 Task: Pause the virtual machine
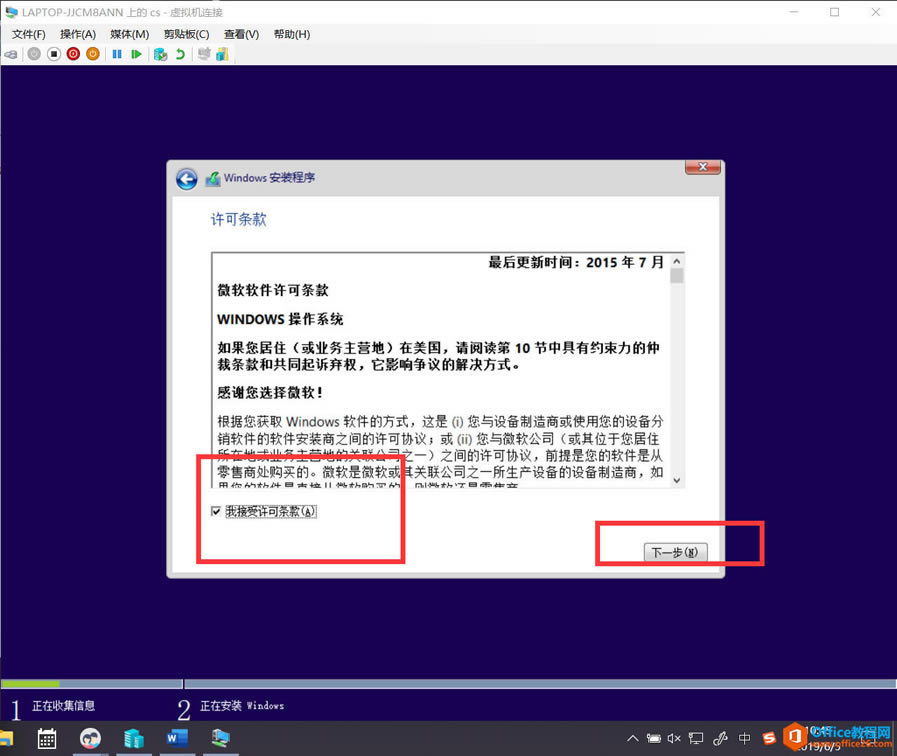(x=117, y=54)
